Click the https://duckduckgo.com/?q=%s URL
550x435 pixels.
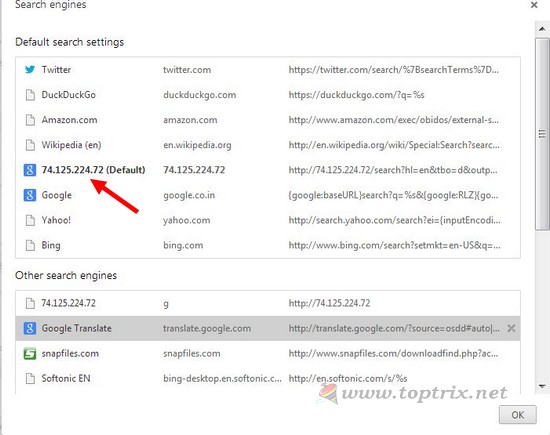(356, 95)
